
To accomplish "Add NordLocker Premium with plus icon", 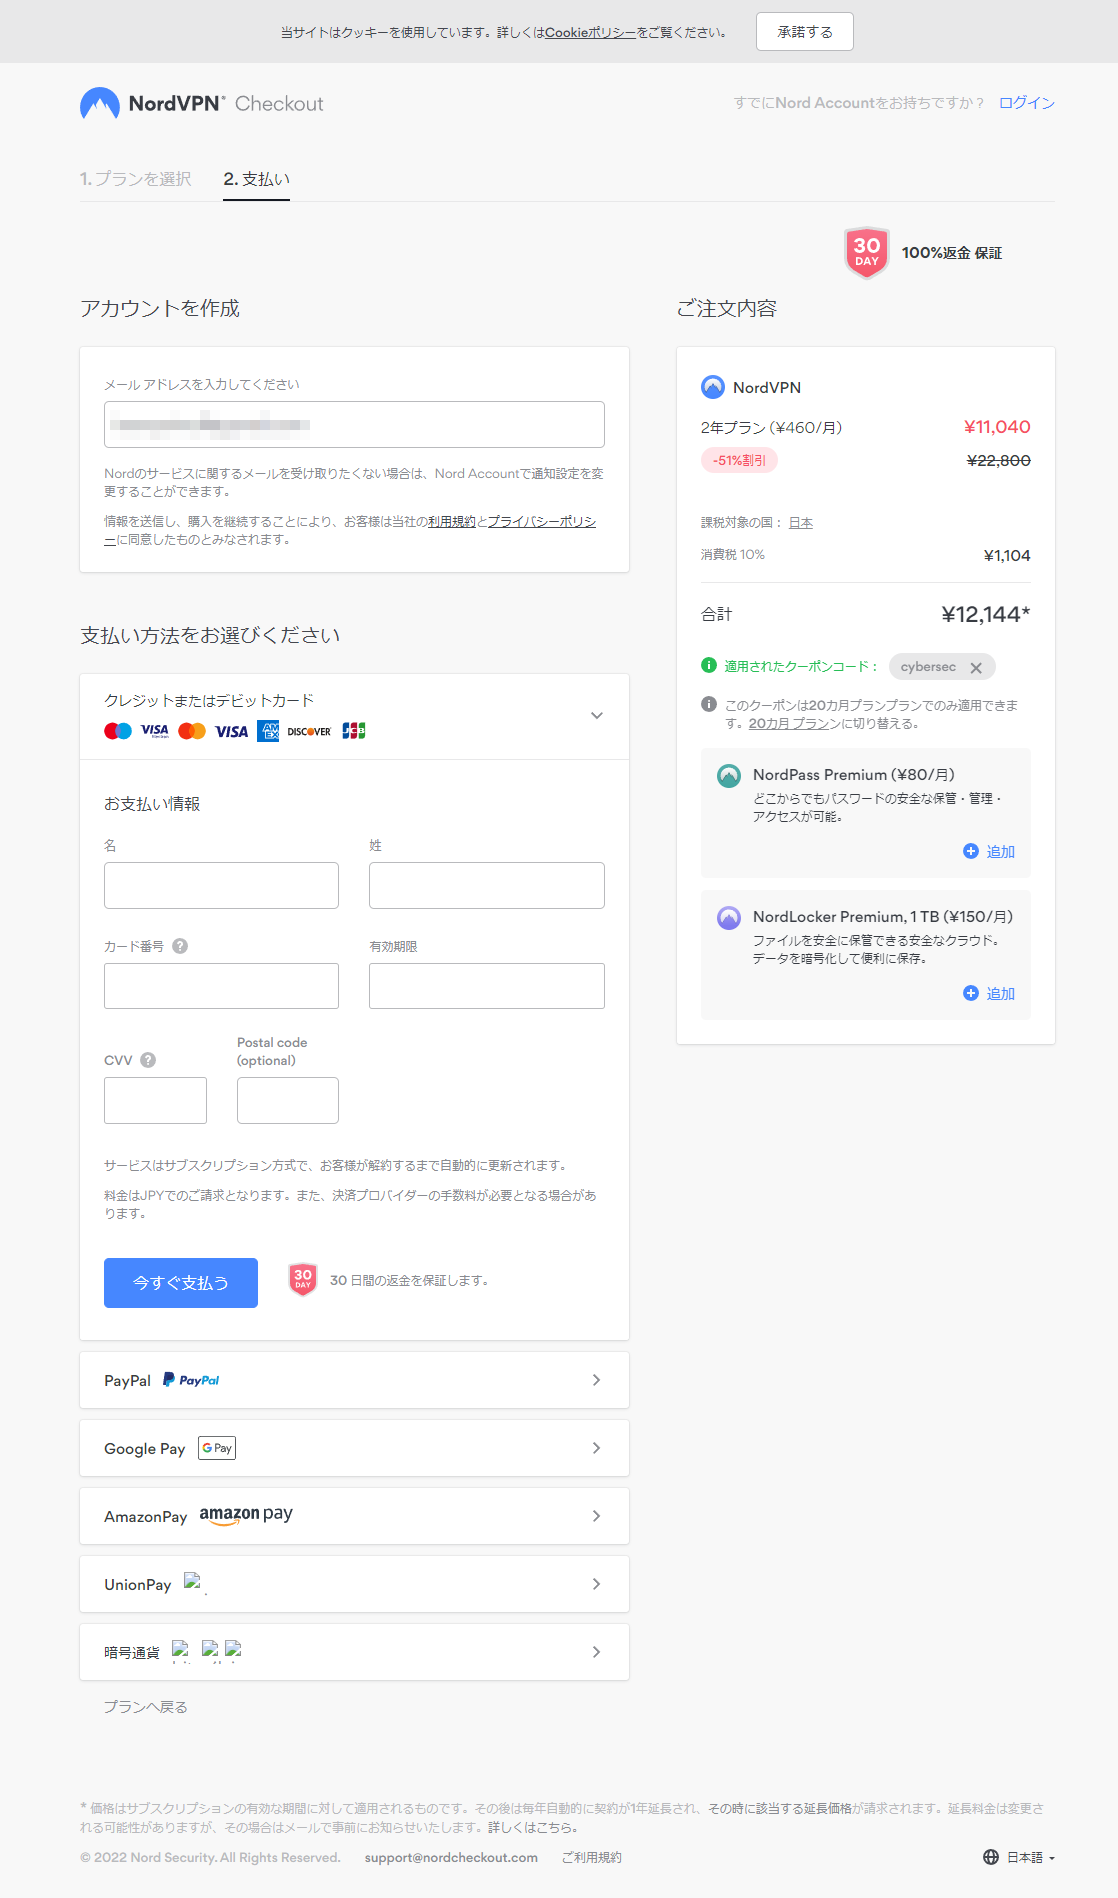I will [x=970, y=993].
